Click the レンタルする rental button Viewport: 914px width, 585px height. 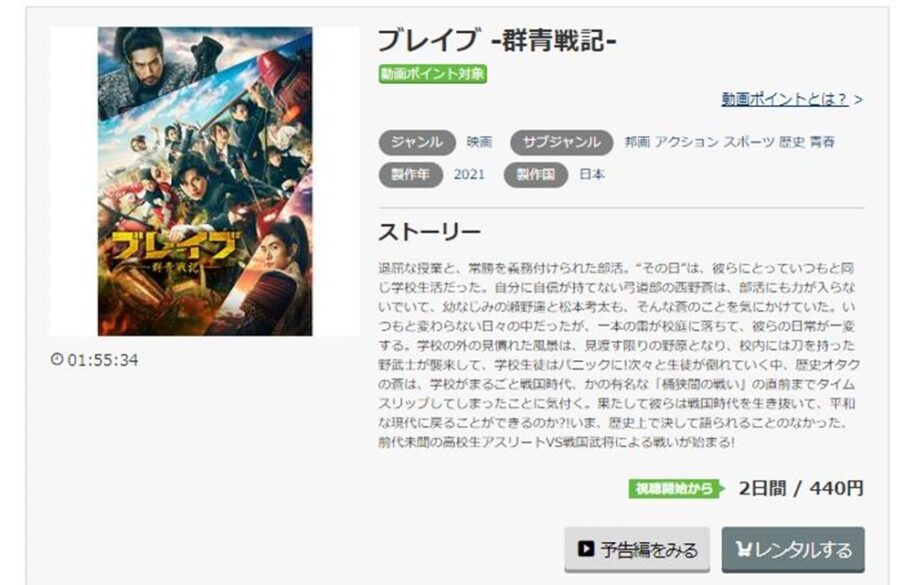tap(793, 549)
